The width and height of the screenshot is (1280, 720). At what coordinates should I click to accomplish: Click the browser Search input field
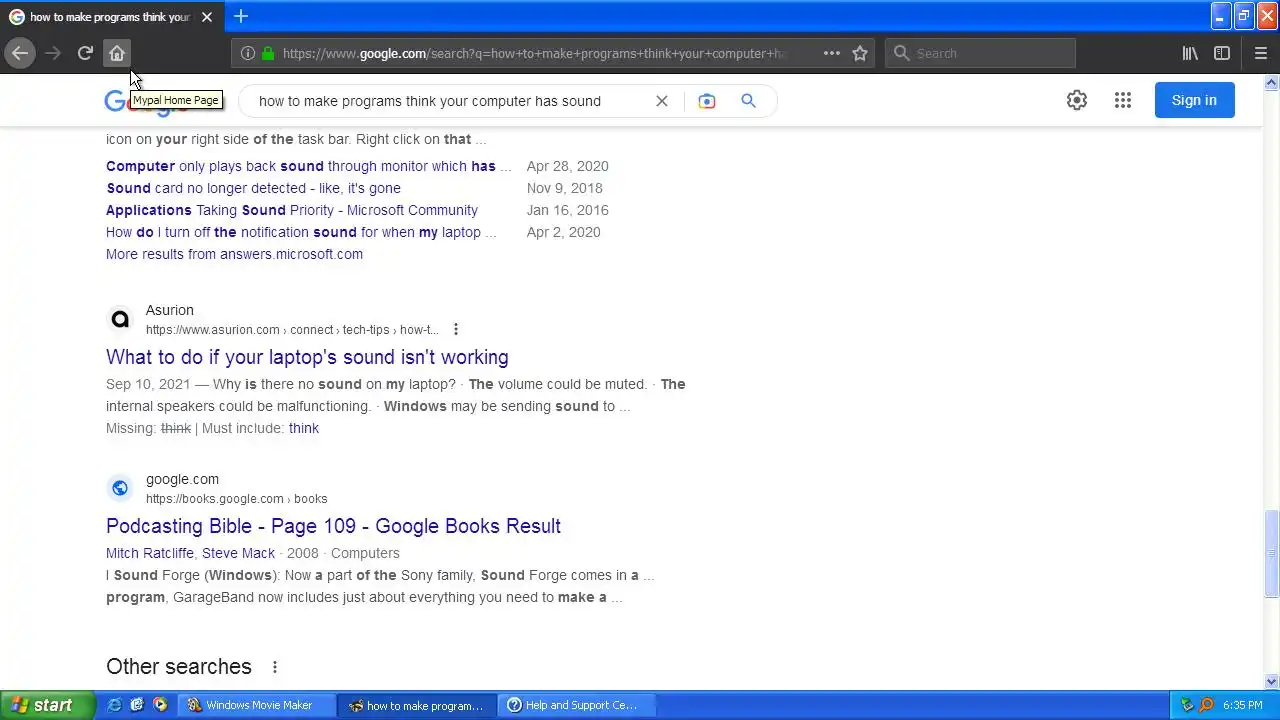click(980, 53)
